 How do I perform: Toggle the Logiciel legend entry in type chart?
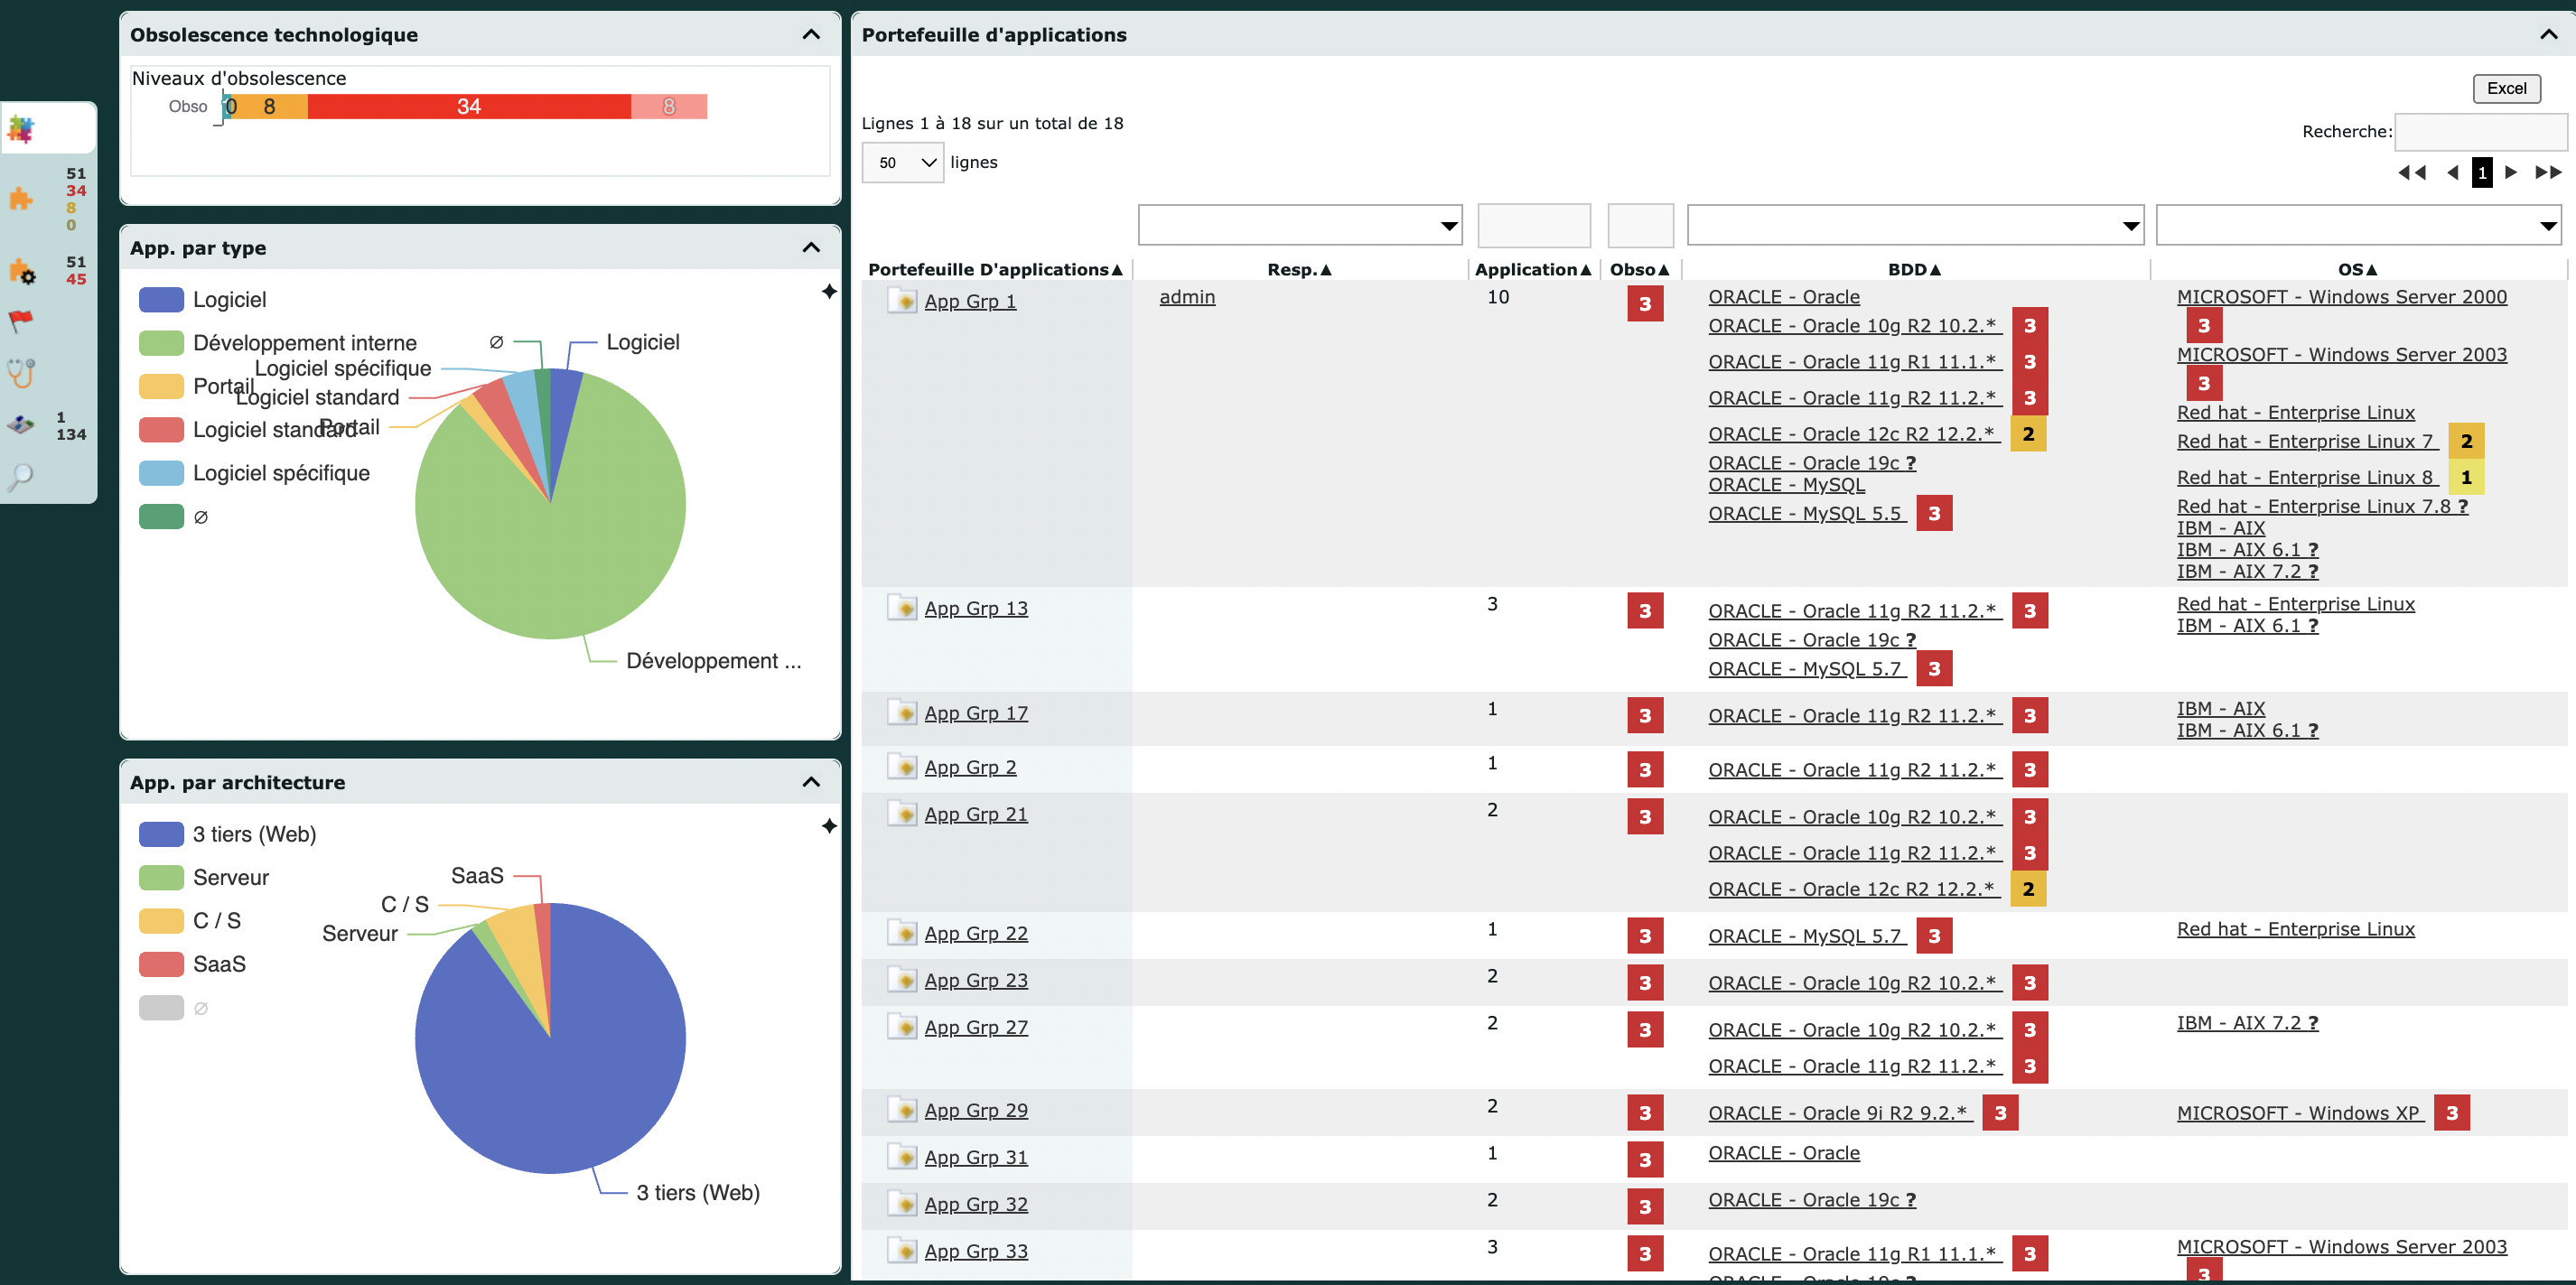203,299
